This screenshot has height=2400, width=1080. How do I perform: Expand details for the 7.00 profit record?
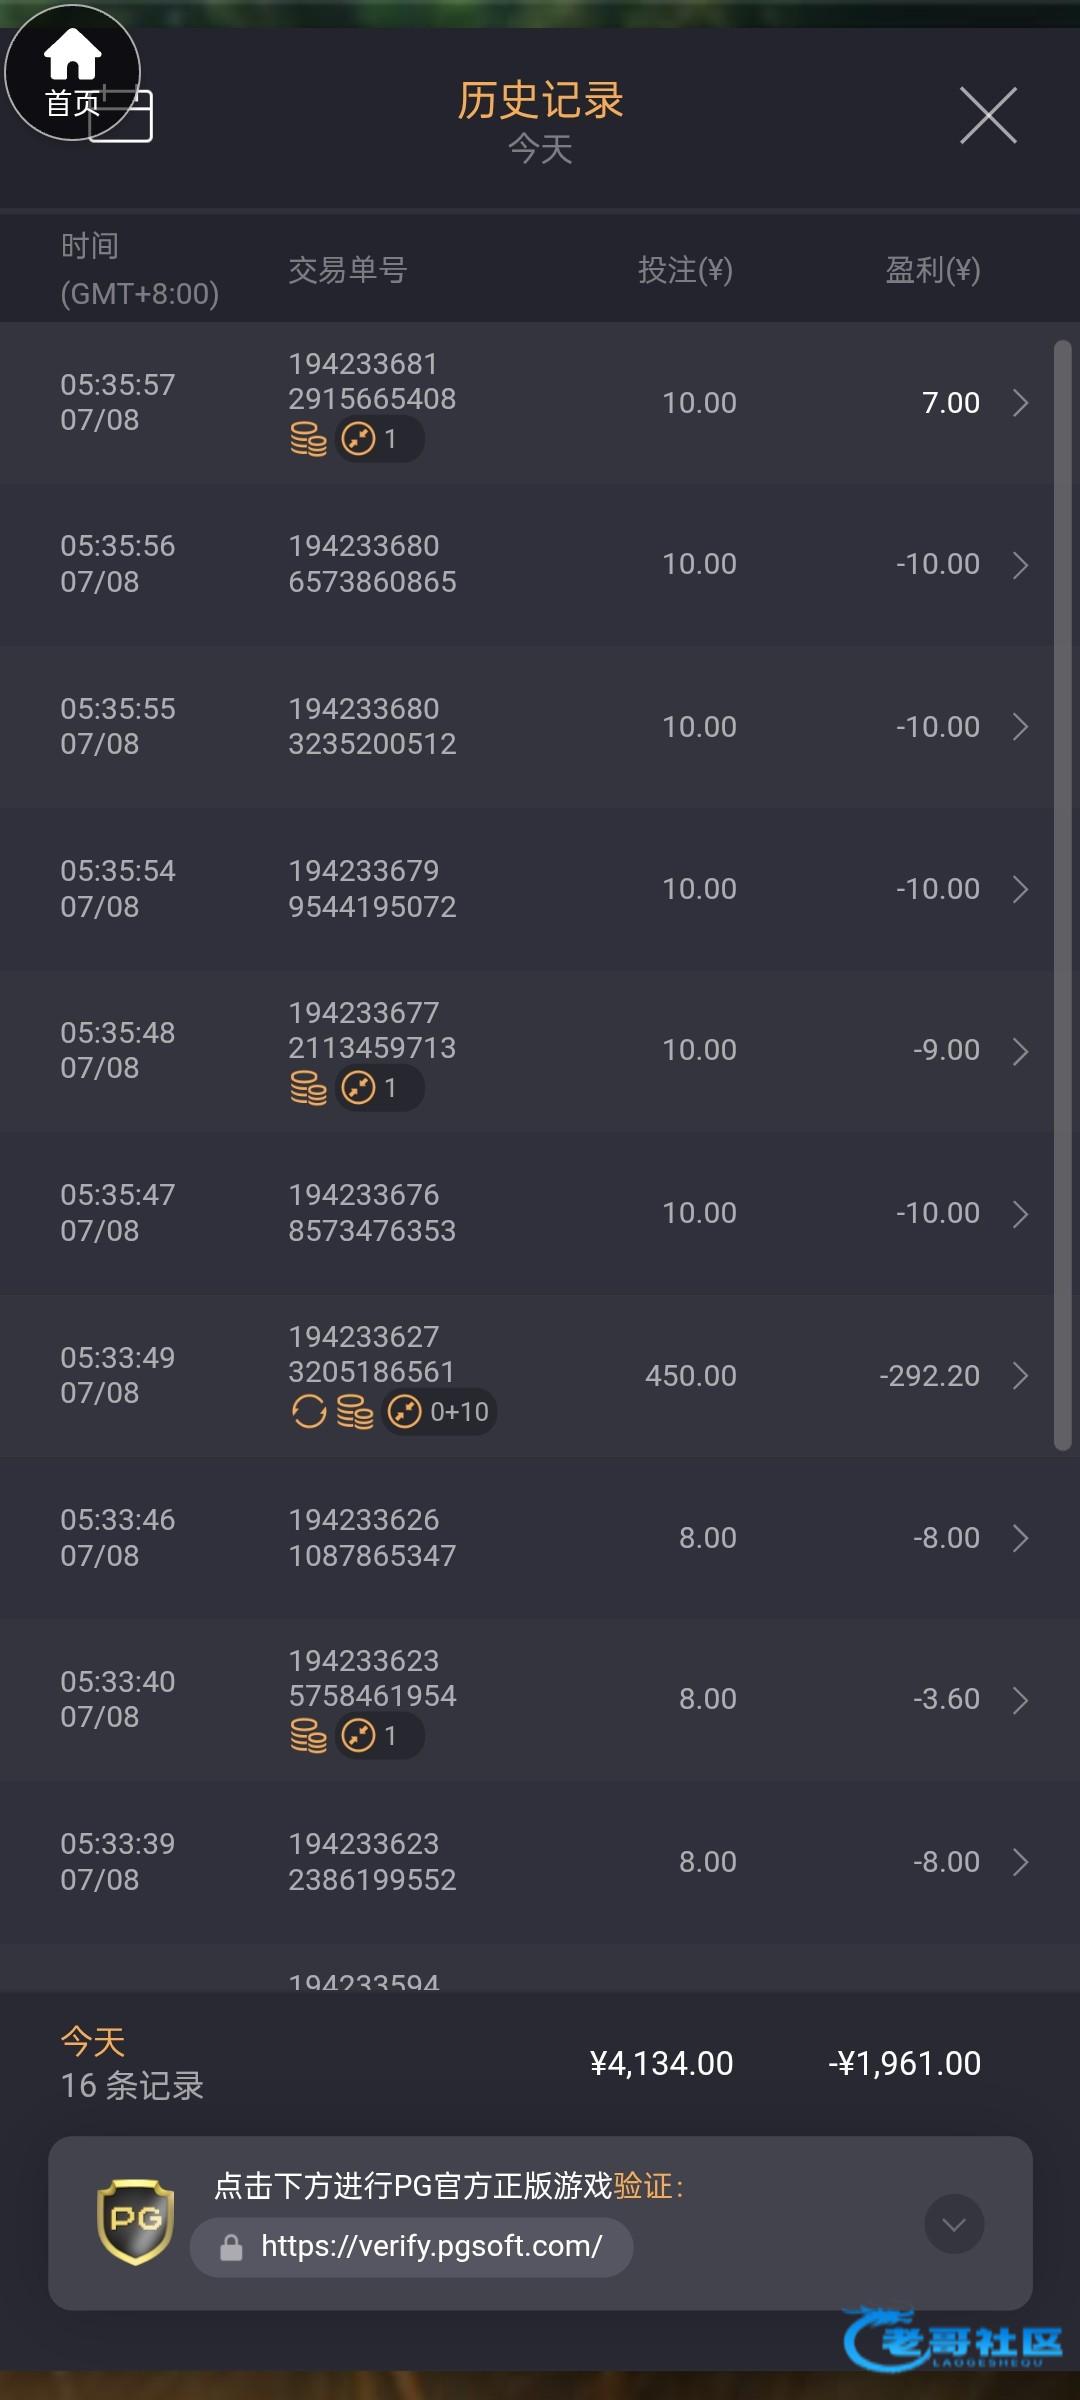click(1020, 403)
